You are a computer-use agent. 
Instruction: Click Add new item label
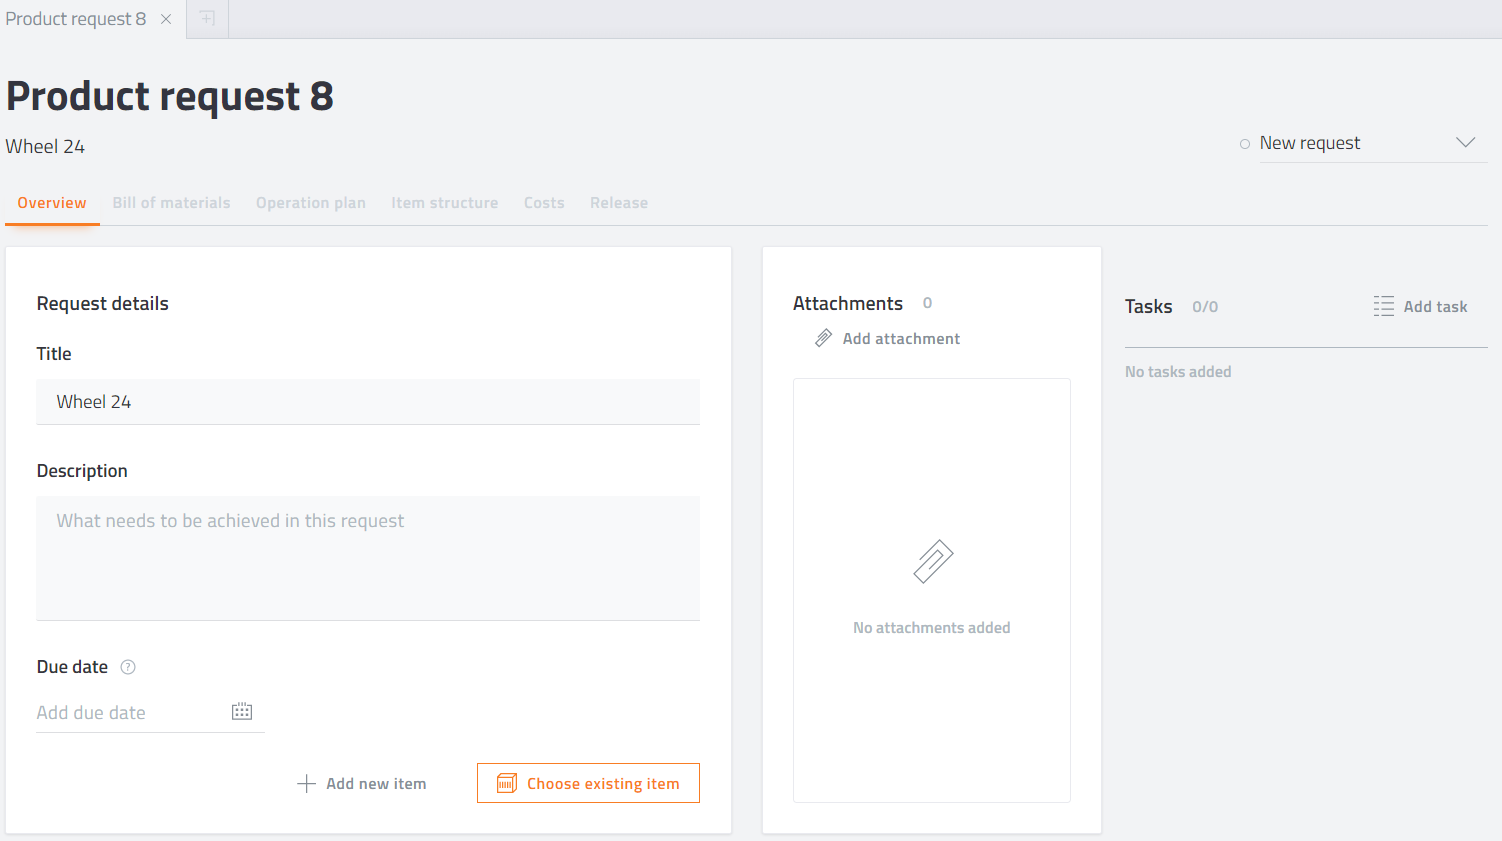pyautogui.click(x=376, y=784)
